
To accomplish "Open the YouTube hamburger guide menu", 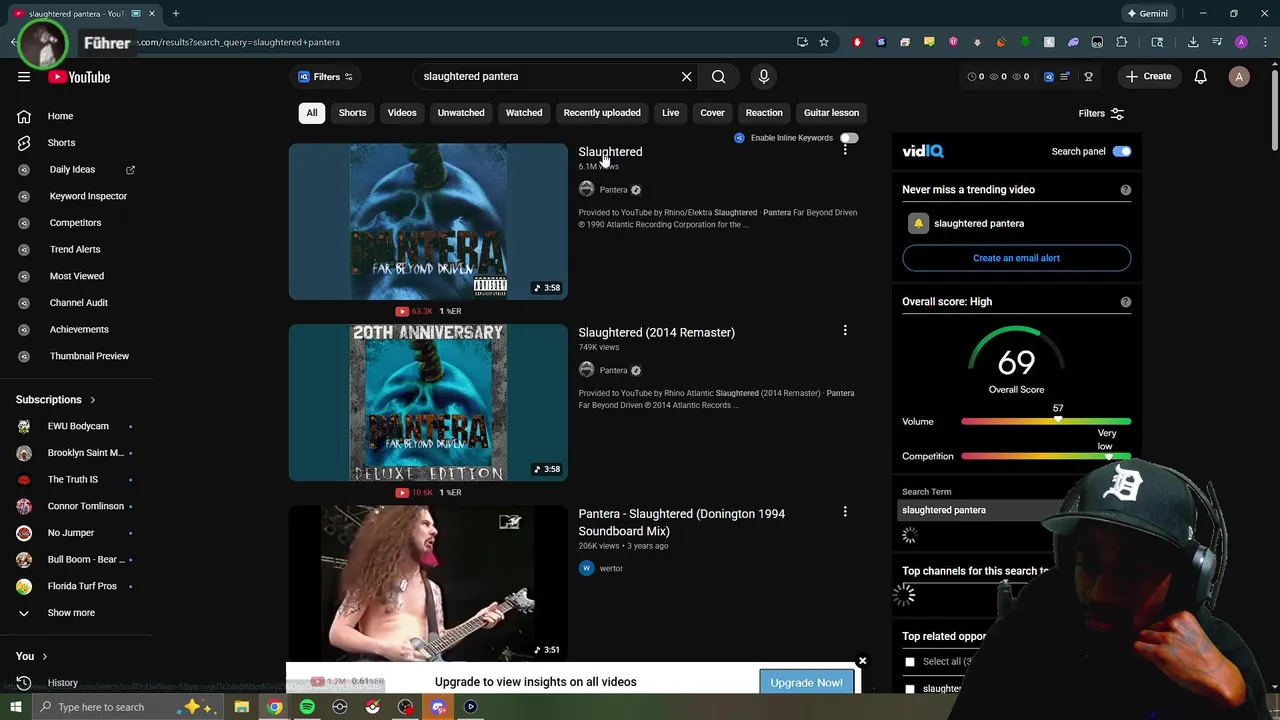I will 24,77.
